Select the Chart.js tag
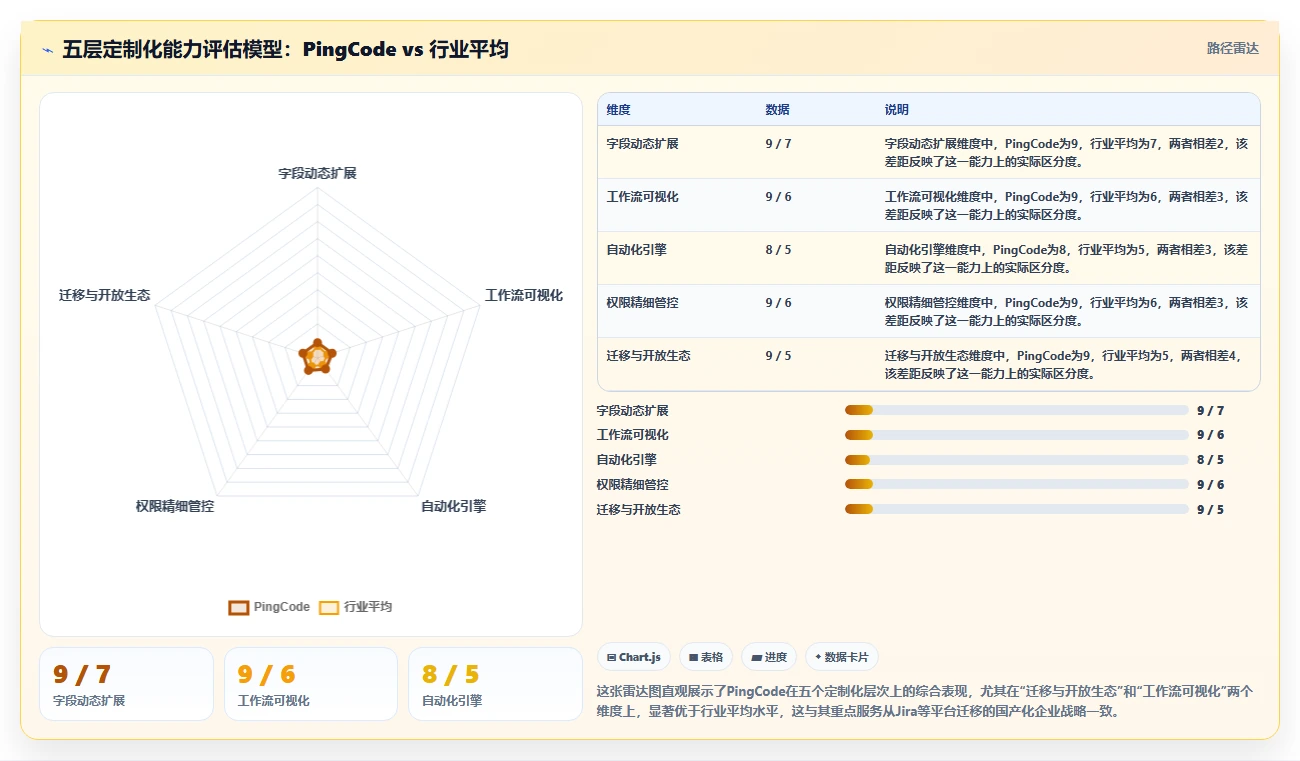1300x761 pixels. 634,657
